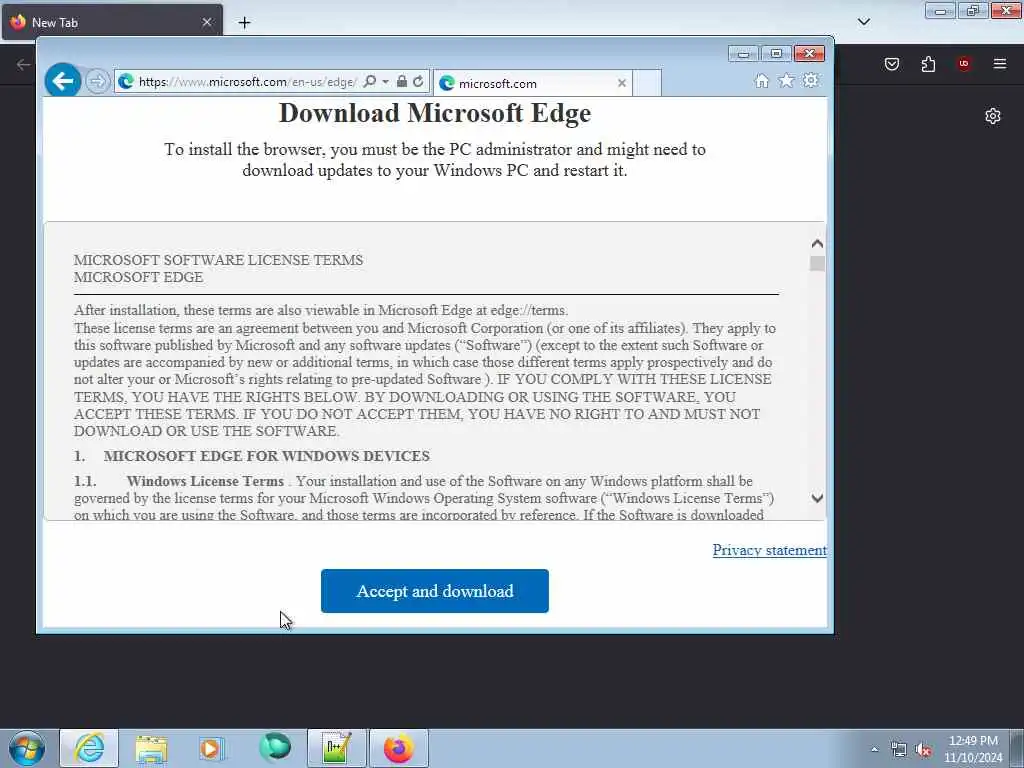Click the search magnifier in IE address bar
This screenshot has width=1024, height=768.
click(x=370, y=82)
